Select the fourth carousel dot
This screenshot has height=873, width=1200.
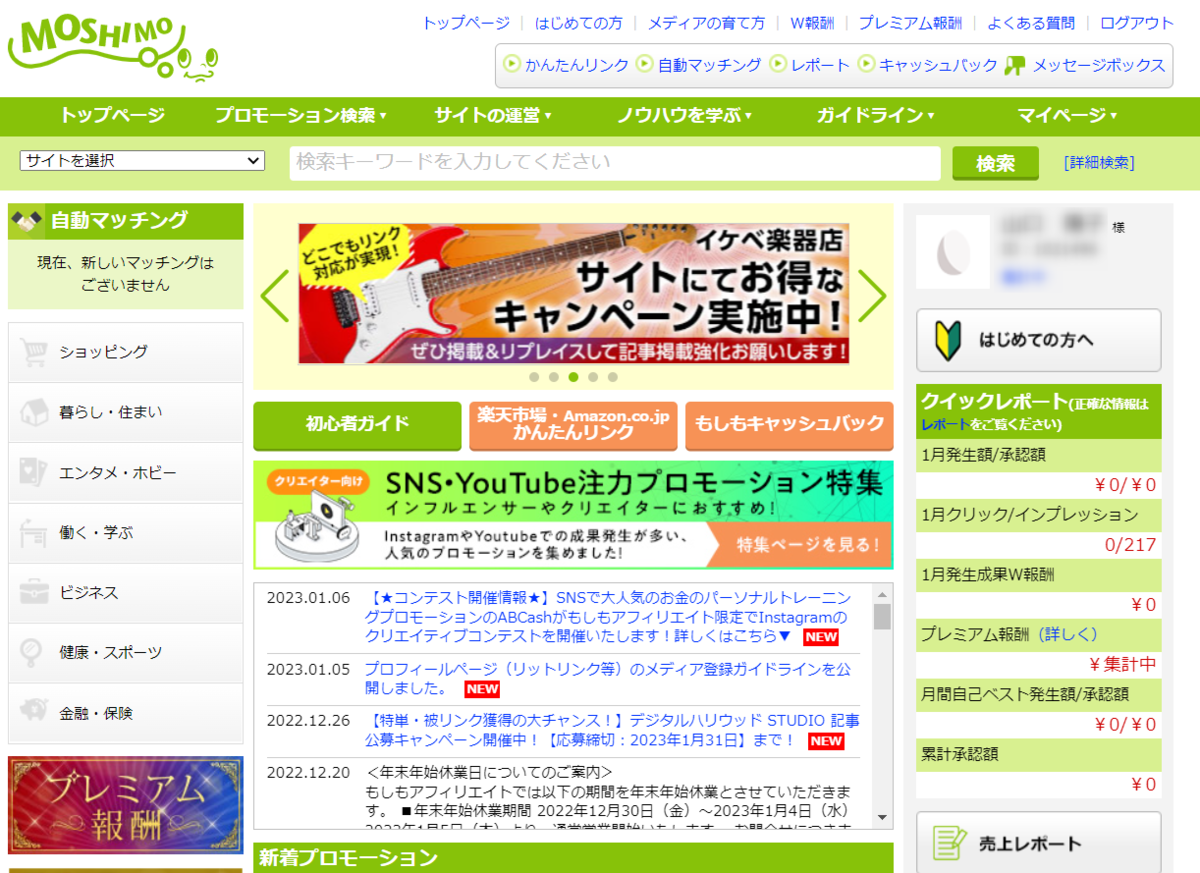coord(593,377)
